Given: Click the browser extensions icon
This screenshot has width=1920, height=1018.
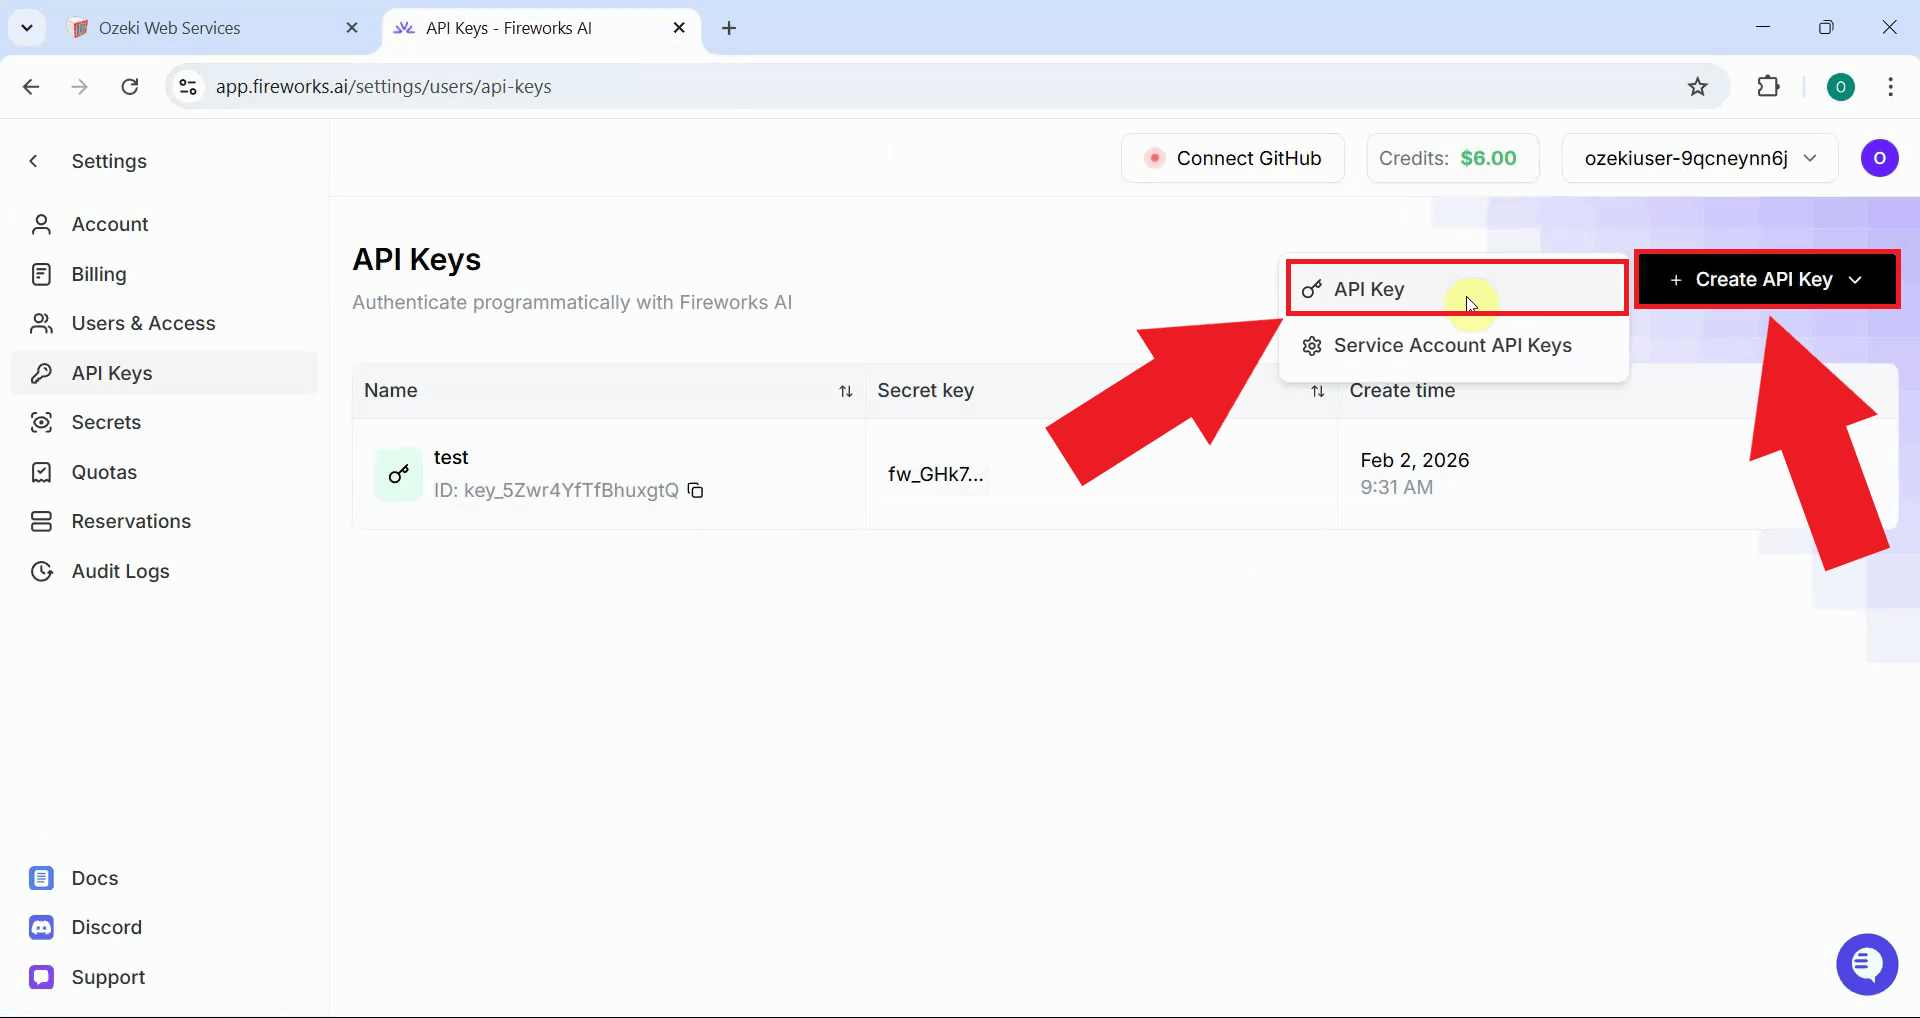Looking at the screenshot, I should (x=1769, y=86).
